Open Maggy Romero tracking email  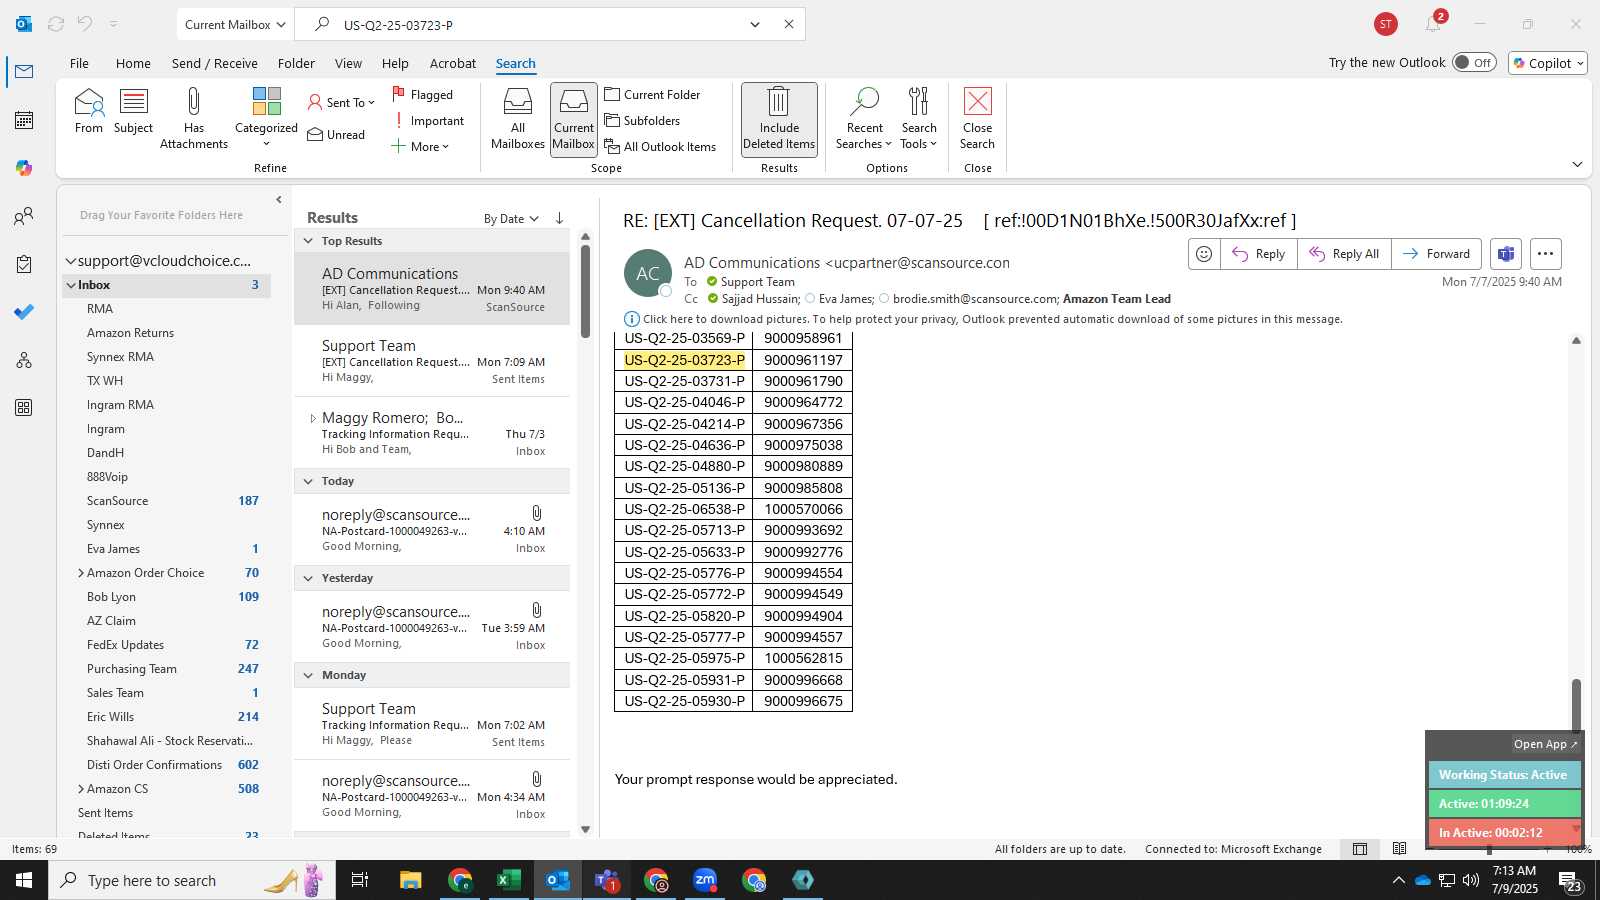[x=432, y=434]
